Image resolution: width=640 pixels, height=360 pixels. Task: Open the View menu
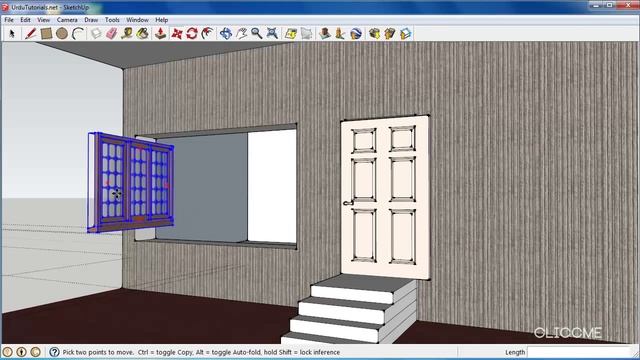pos(43,20)
